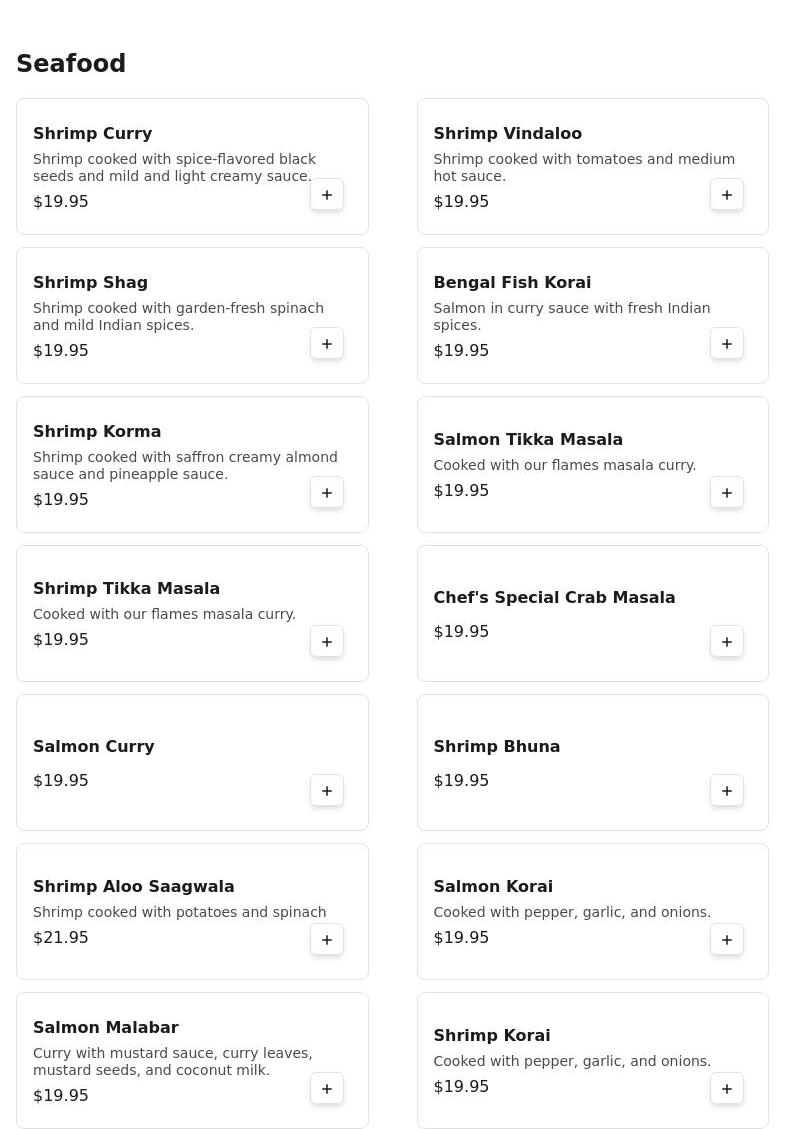This screenshot has width=785, height=1129.
Task: Click the plus icon on Shrimp Korma
Action: (x=326, y=492)
